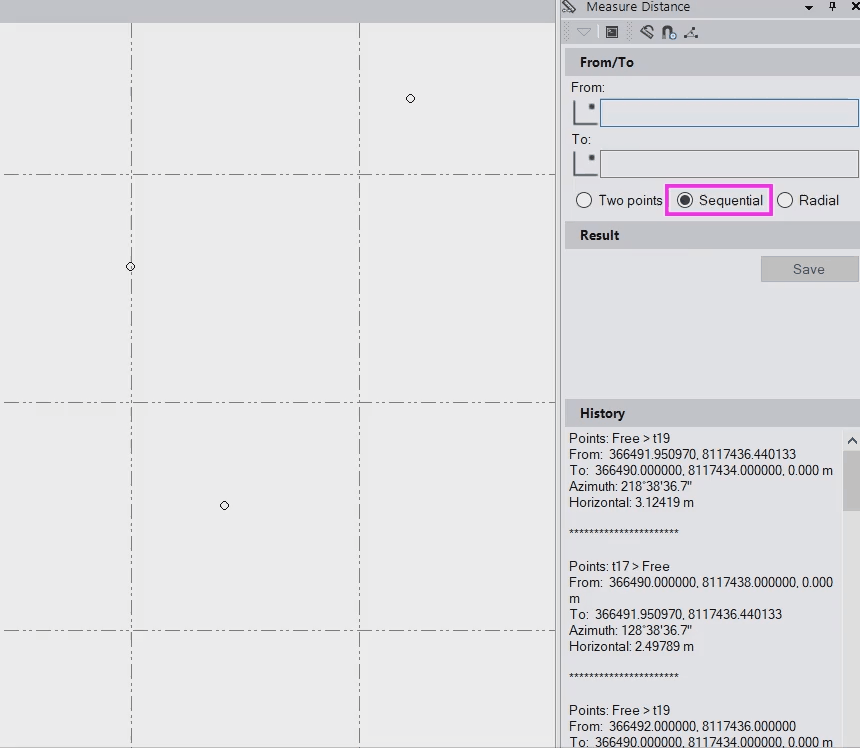Click the From point picker icon
The image size is (860, 748).
click(584, 112)
